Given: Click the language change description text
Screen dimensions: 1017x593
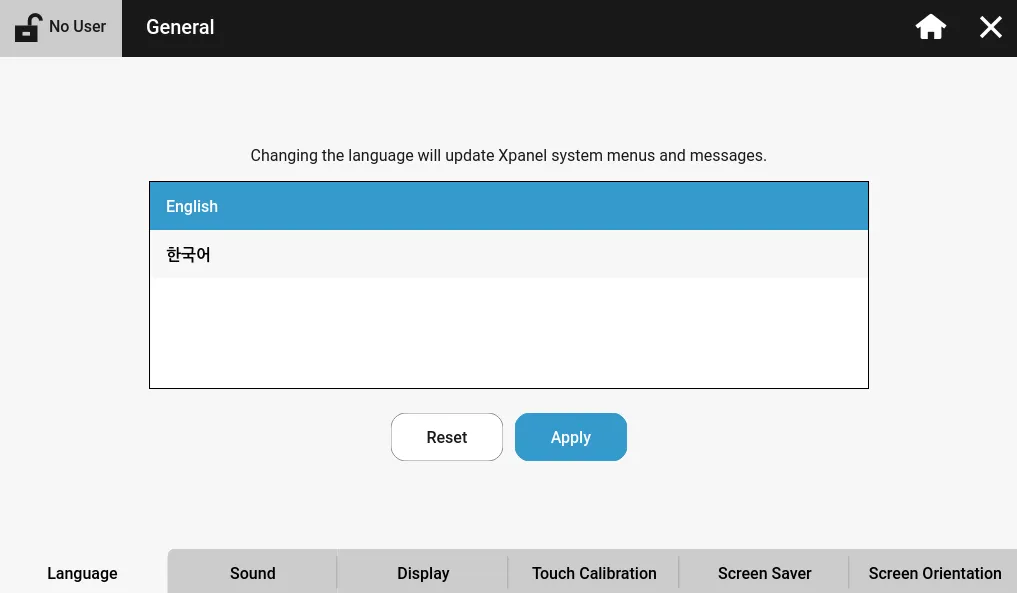Looking at the screenshot, I should 508,156.
